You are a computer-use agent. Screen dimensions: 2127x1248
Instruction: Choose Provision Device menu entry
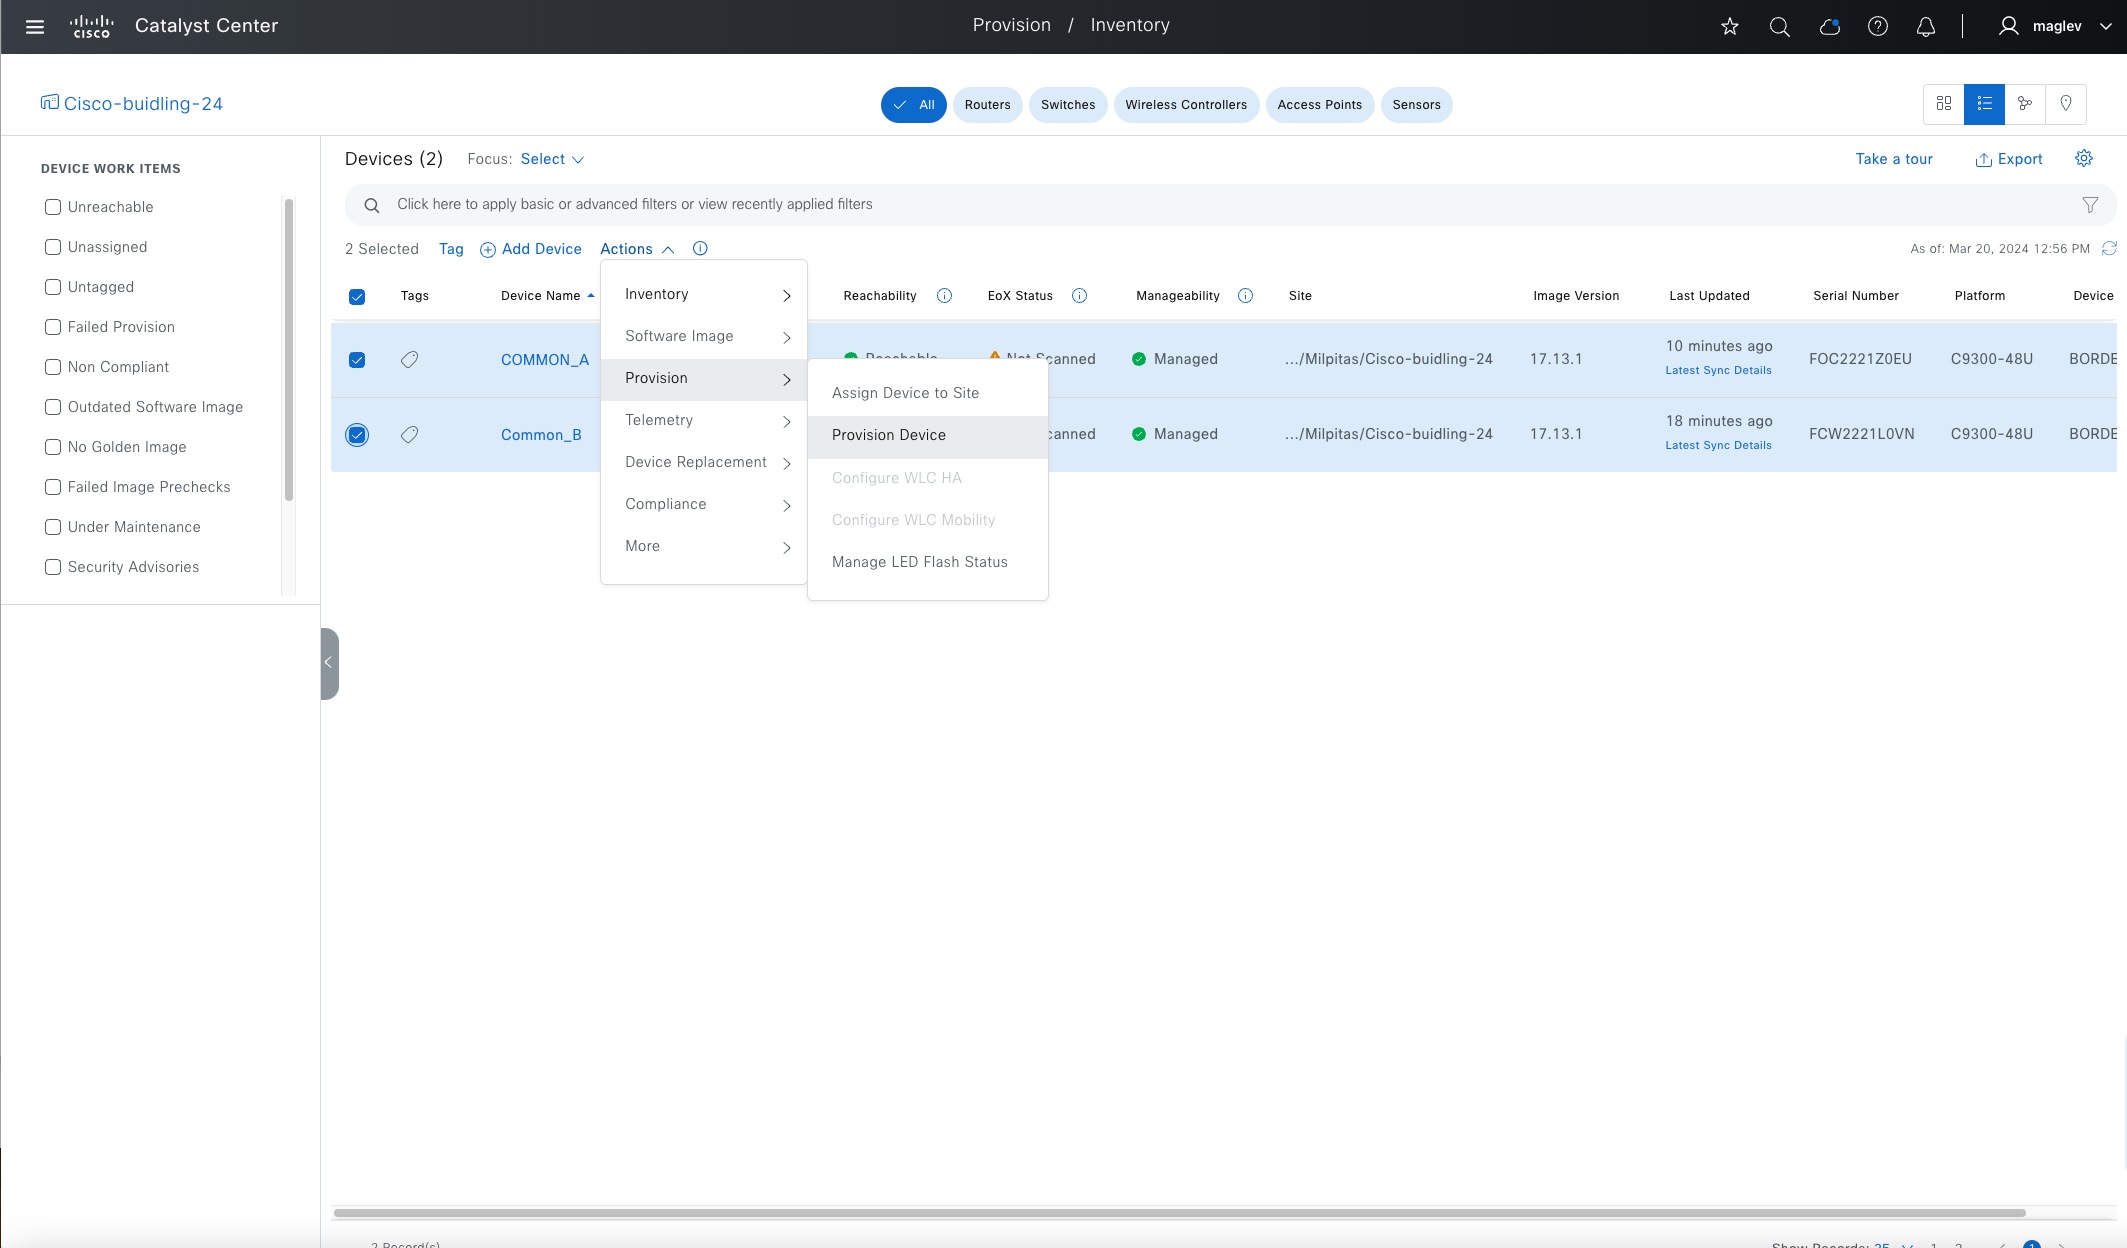pyautogui.click(x=888, y=435)
